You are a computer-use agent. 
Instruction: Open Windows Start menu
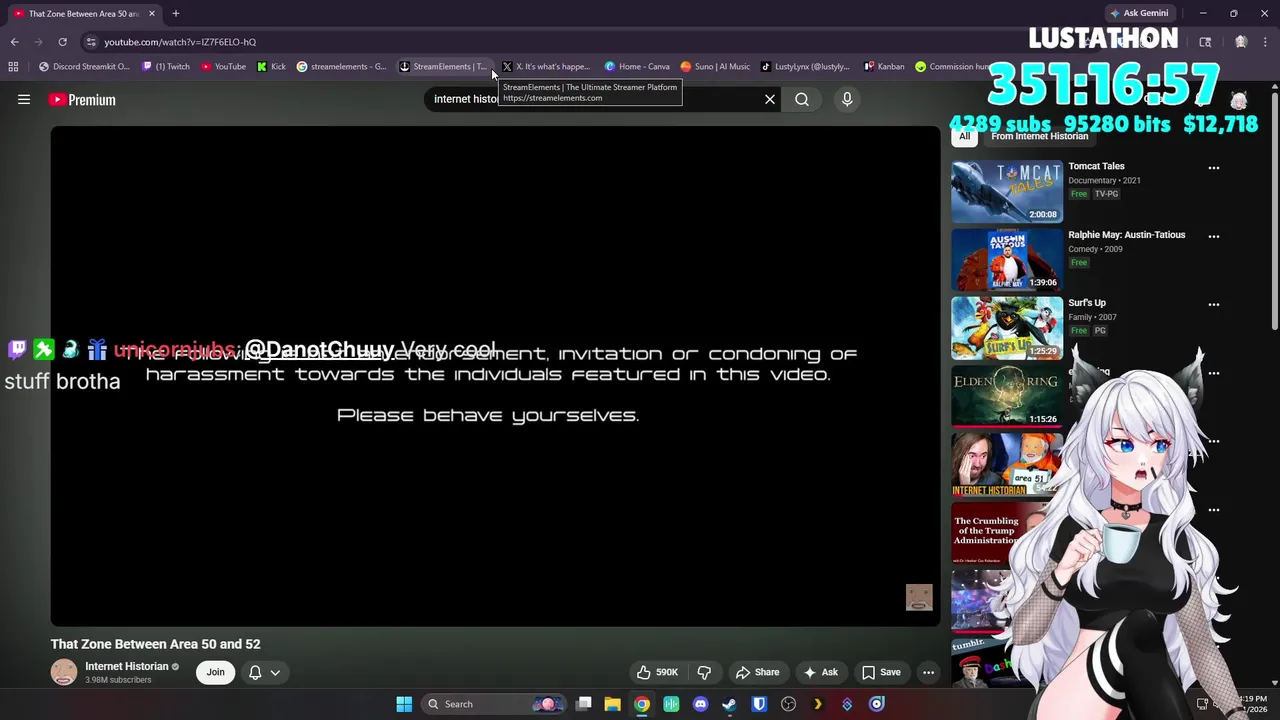pyautogui.click(x=404, y=704)
